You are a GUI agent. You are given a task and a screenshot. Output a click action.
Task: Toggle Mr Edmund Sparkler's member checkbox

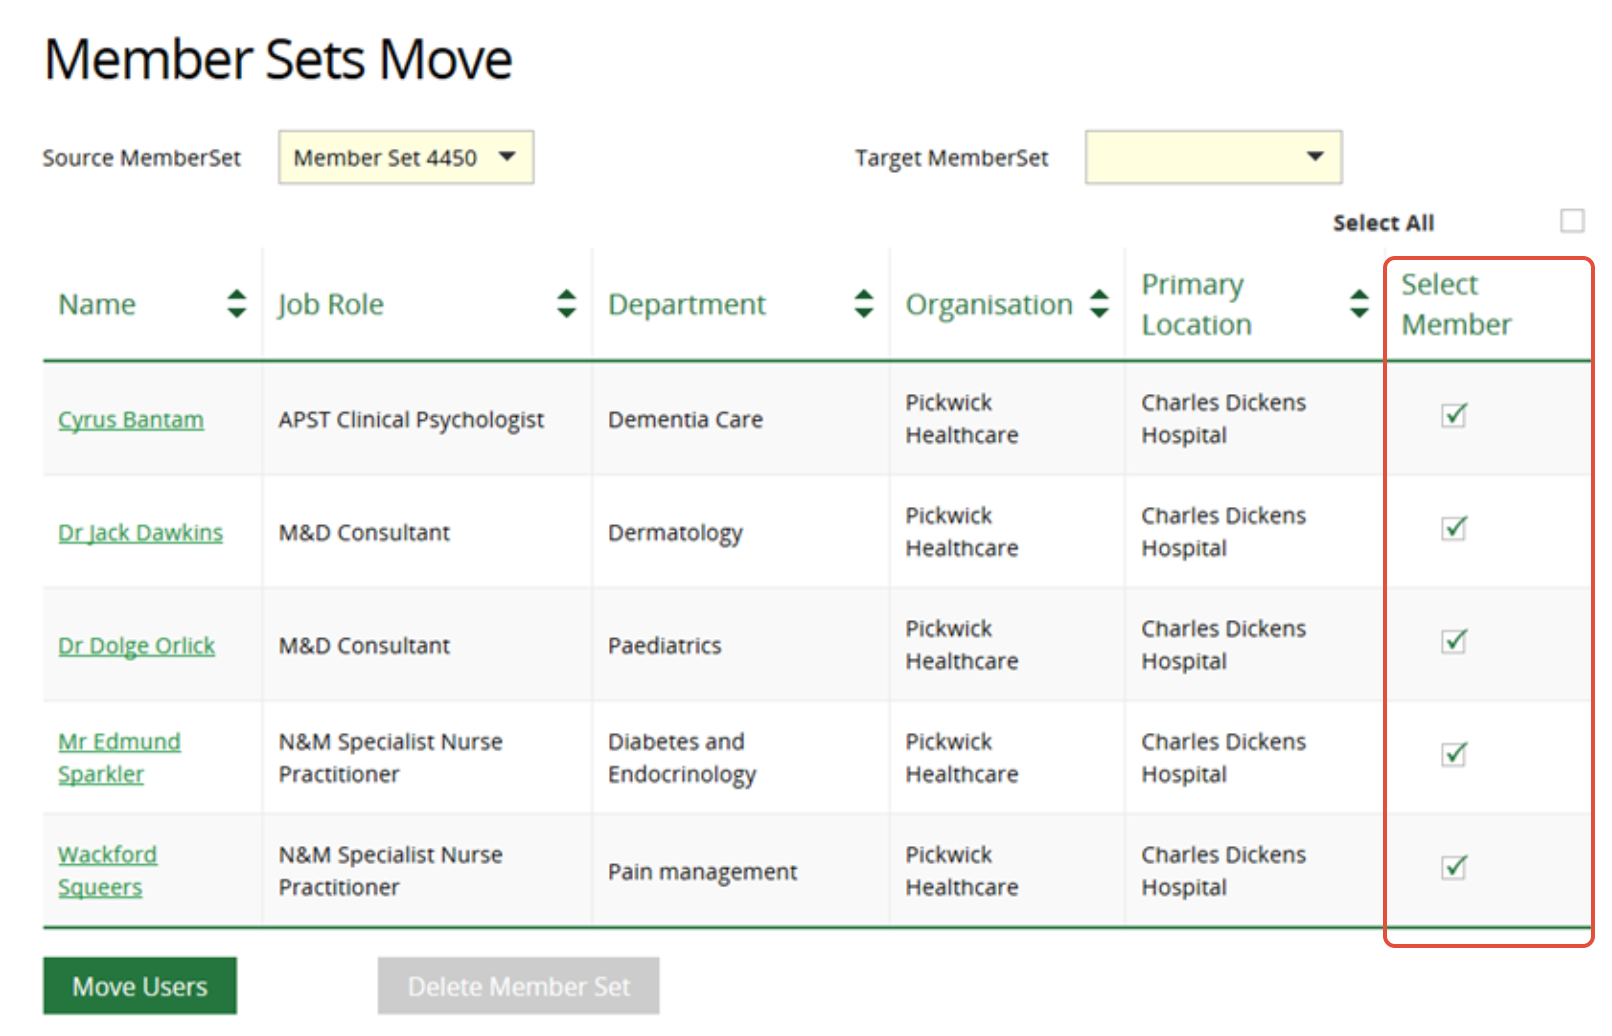1453,754
